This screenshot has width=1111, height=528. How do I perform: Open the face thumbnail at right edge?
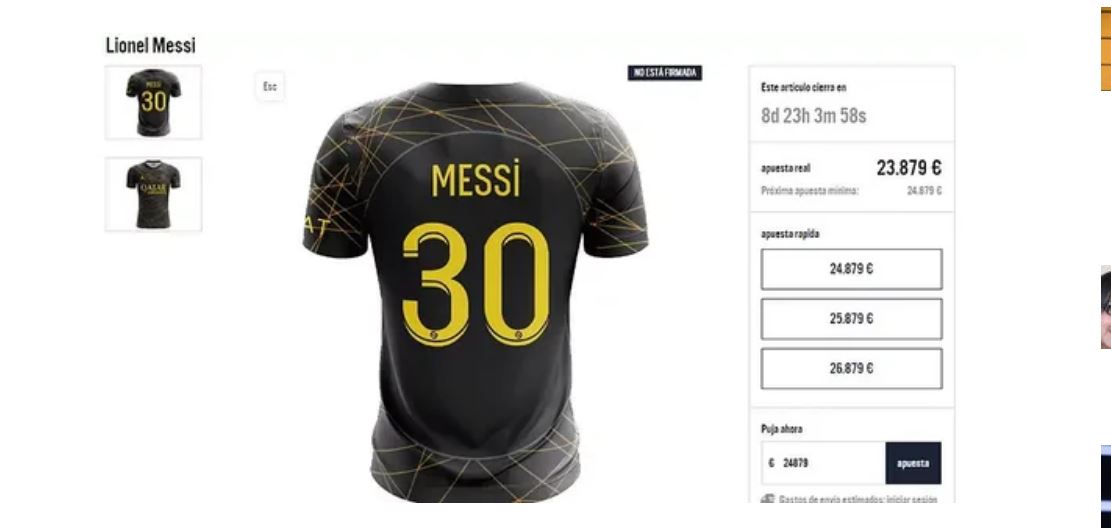1106,307
